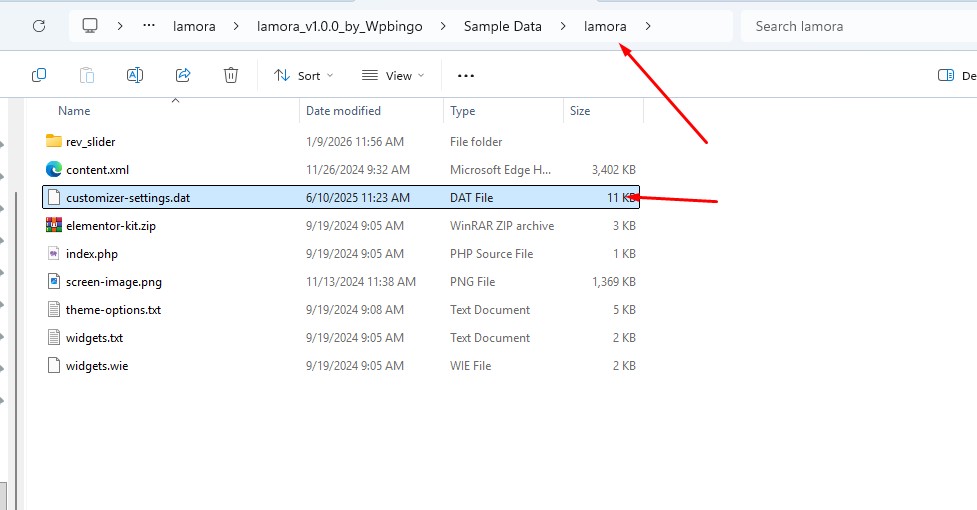
Task: Navigate to lamora_v1.0.0_by_Wpbingo breadcrumb
Action: [340, 26]
